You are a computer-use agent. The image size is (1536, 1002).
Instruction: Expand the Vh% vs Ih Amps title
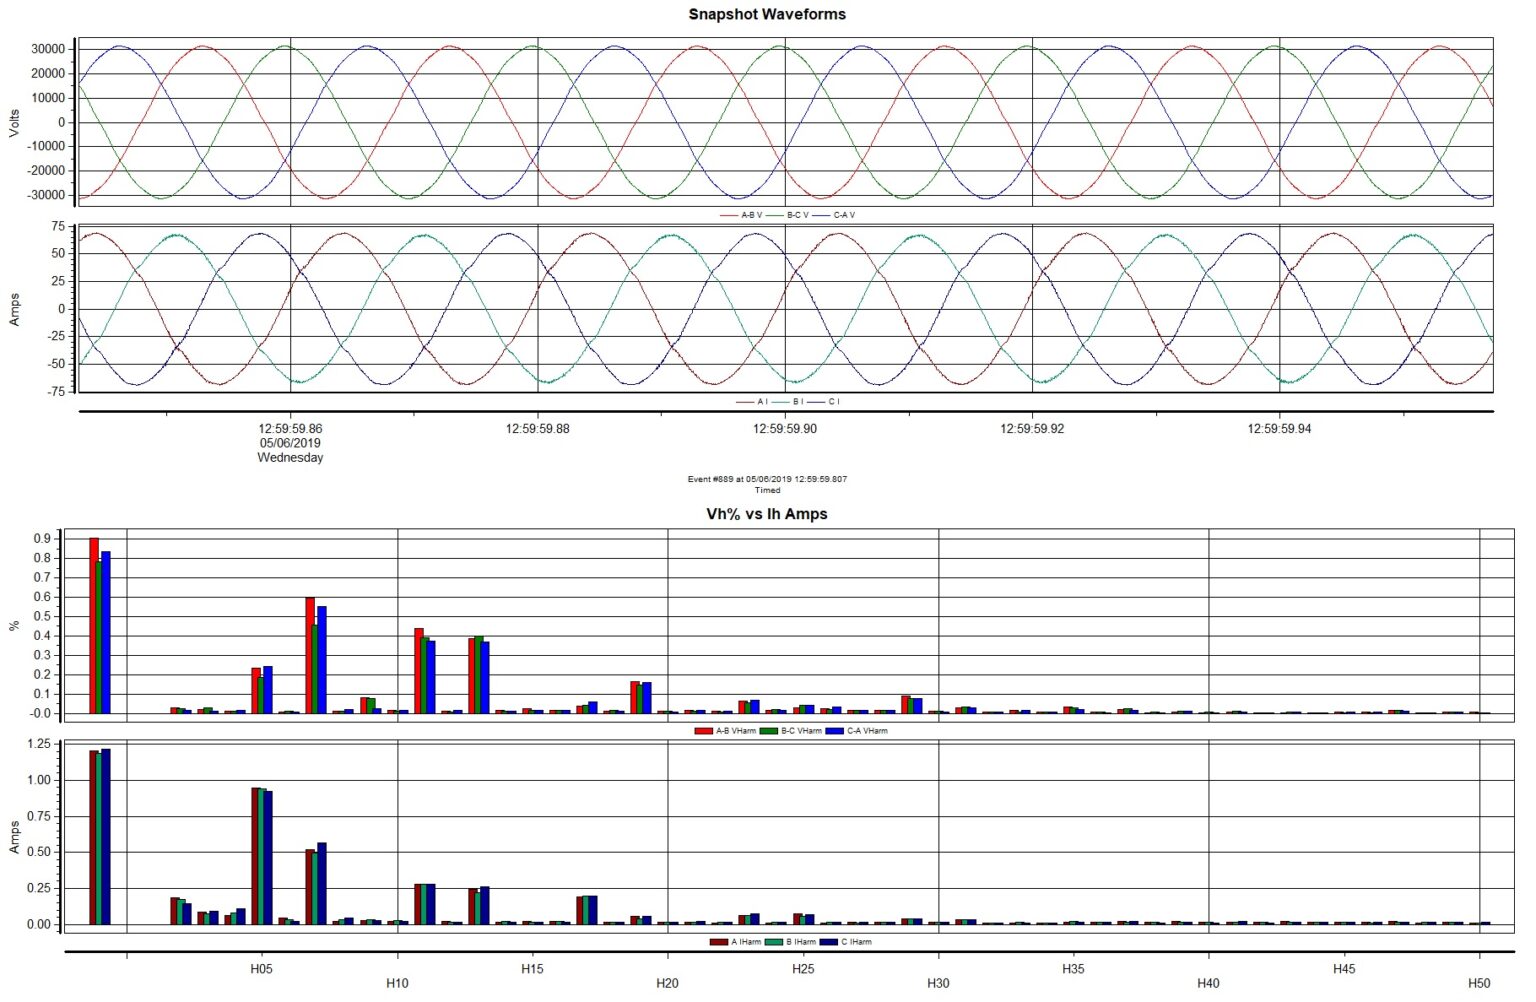(x=767, y=515)
